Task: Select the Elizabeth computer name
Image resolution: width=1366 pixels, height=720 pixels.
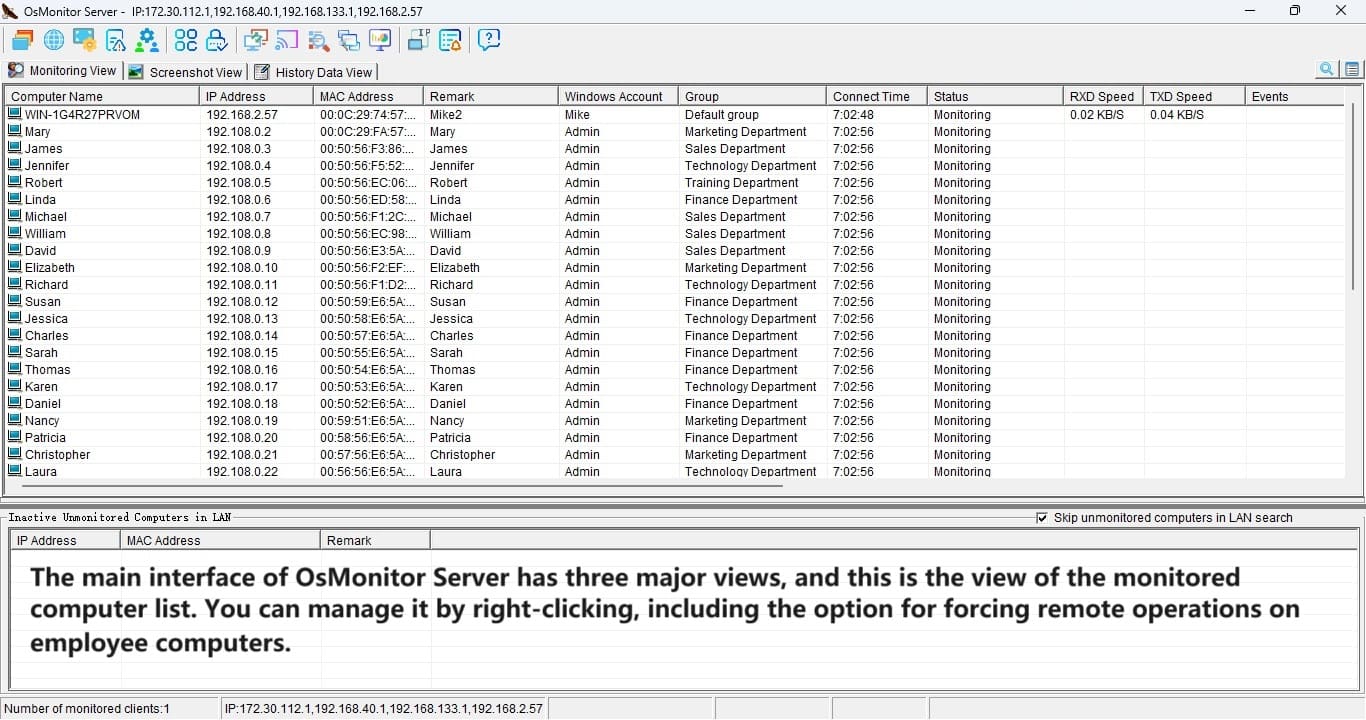Action: click(x=50, y=267)
